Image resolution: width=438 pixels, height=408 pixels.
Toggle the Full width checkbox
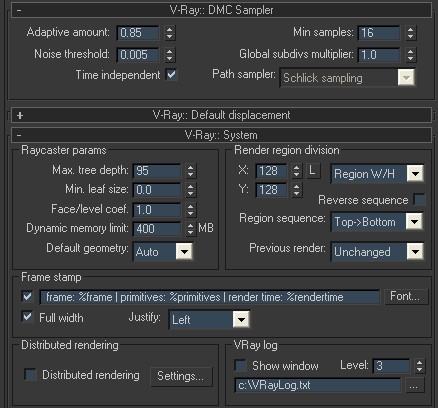[27, 316]
